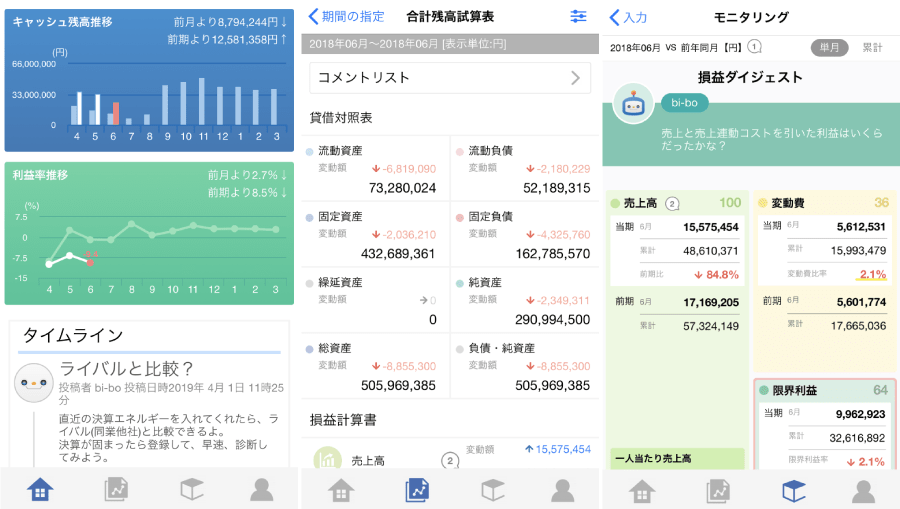Open the ライバルと比較？ timeline post

tap(126, 368)
